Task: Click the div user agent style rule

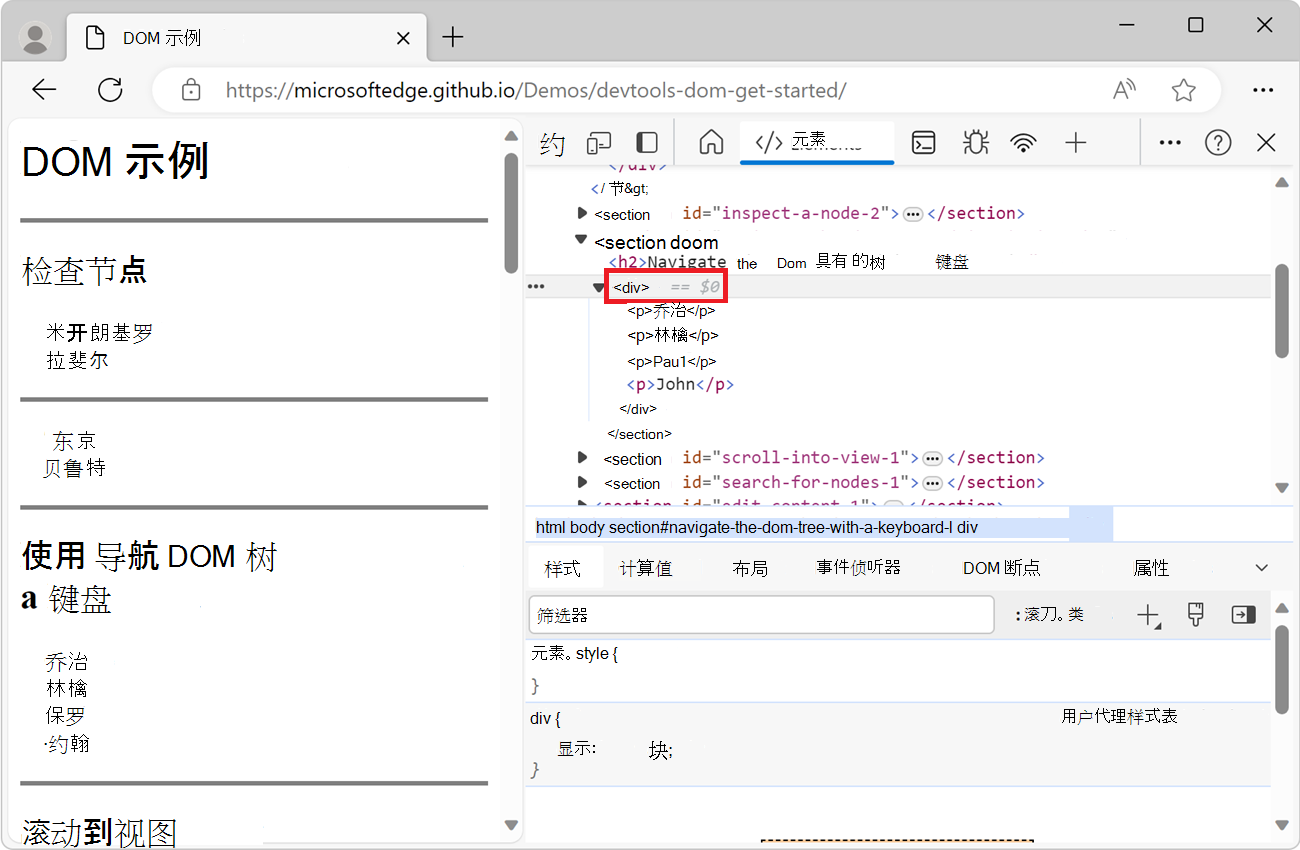Action: point(900,744)
